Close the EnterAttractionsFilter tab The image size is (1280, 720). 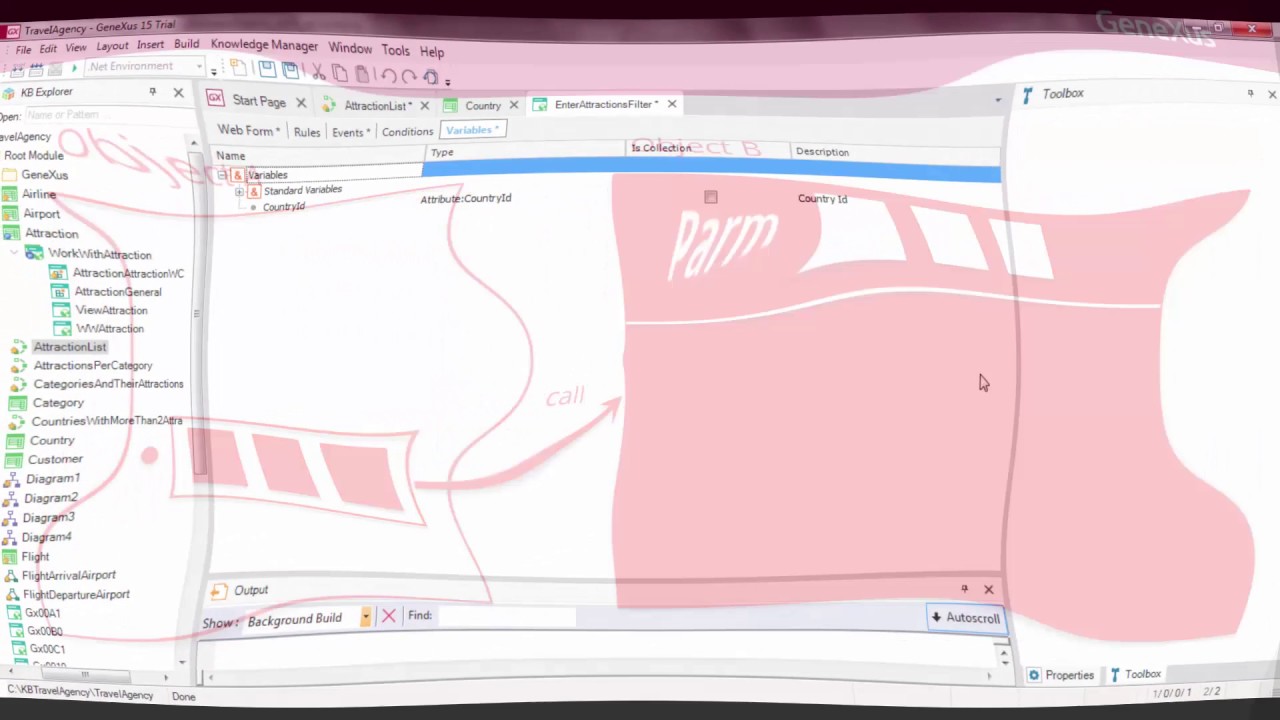coord(672,104)
